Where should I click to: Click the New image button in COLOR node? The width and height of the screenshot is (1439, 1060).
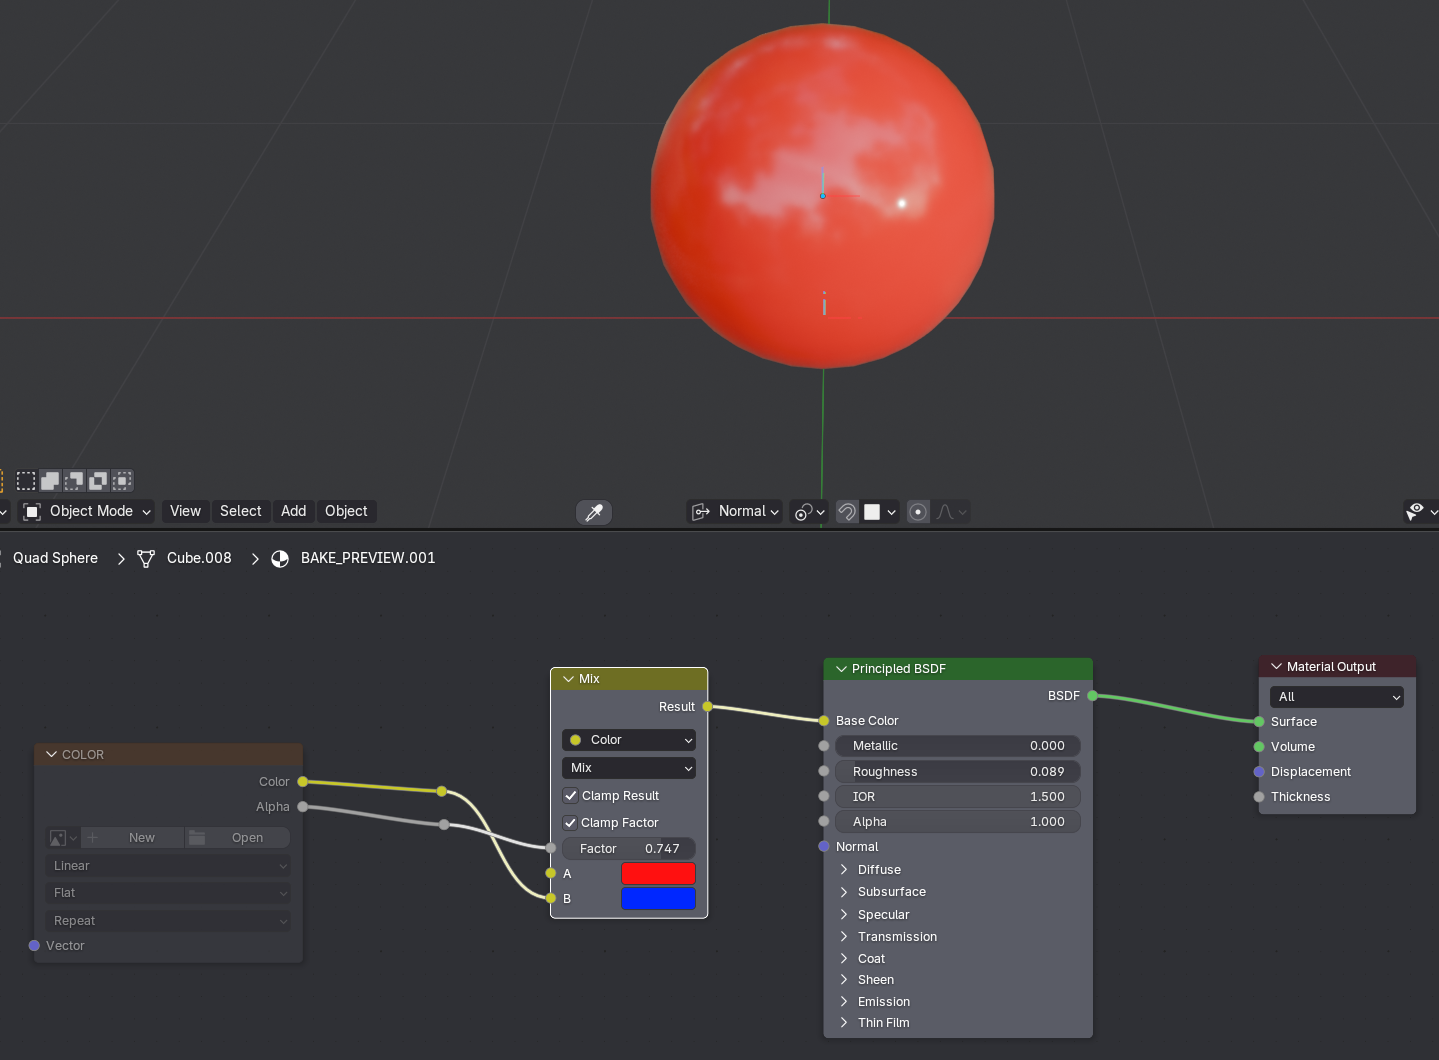click(x=133, y=838)
